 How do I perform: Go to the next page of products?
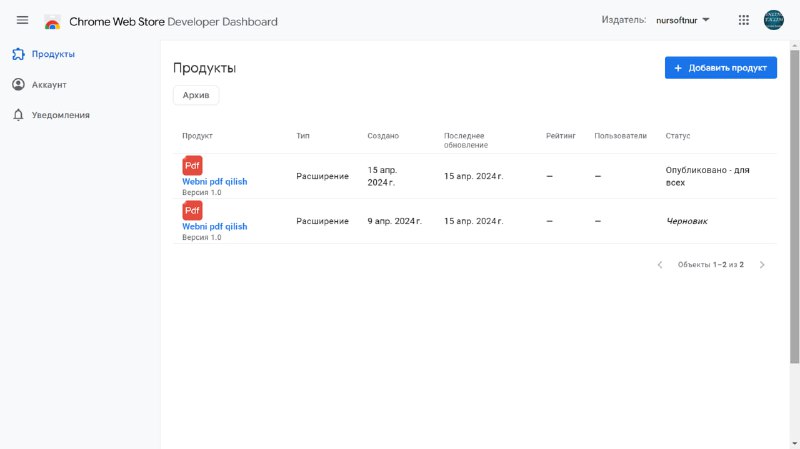(x=762, y=265)
